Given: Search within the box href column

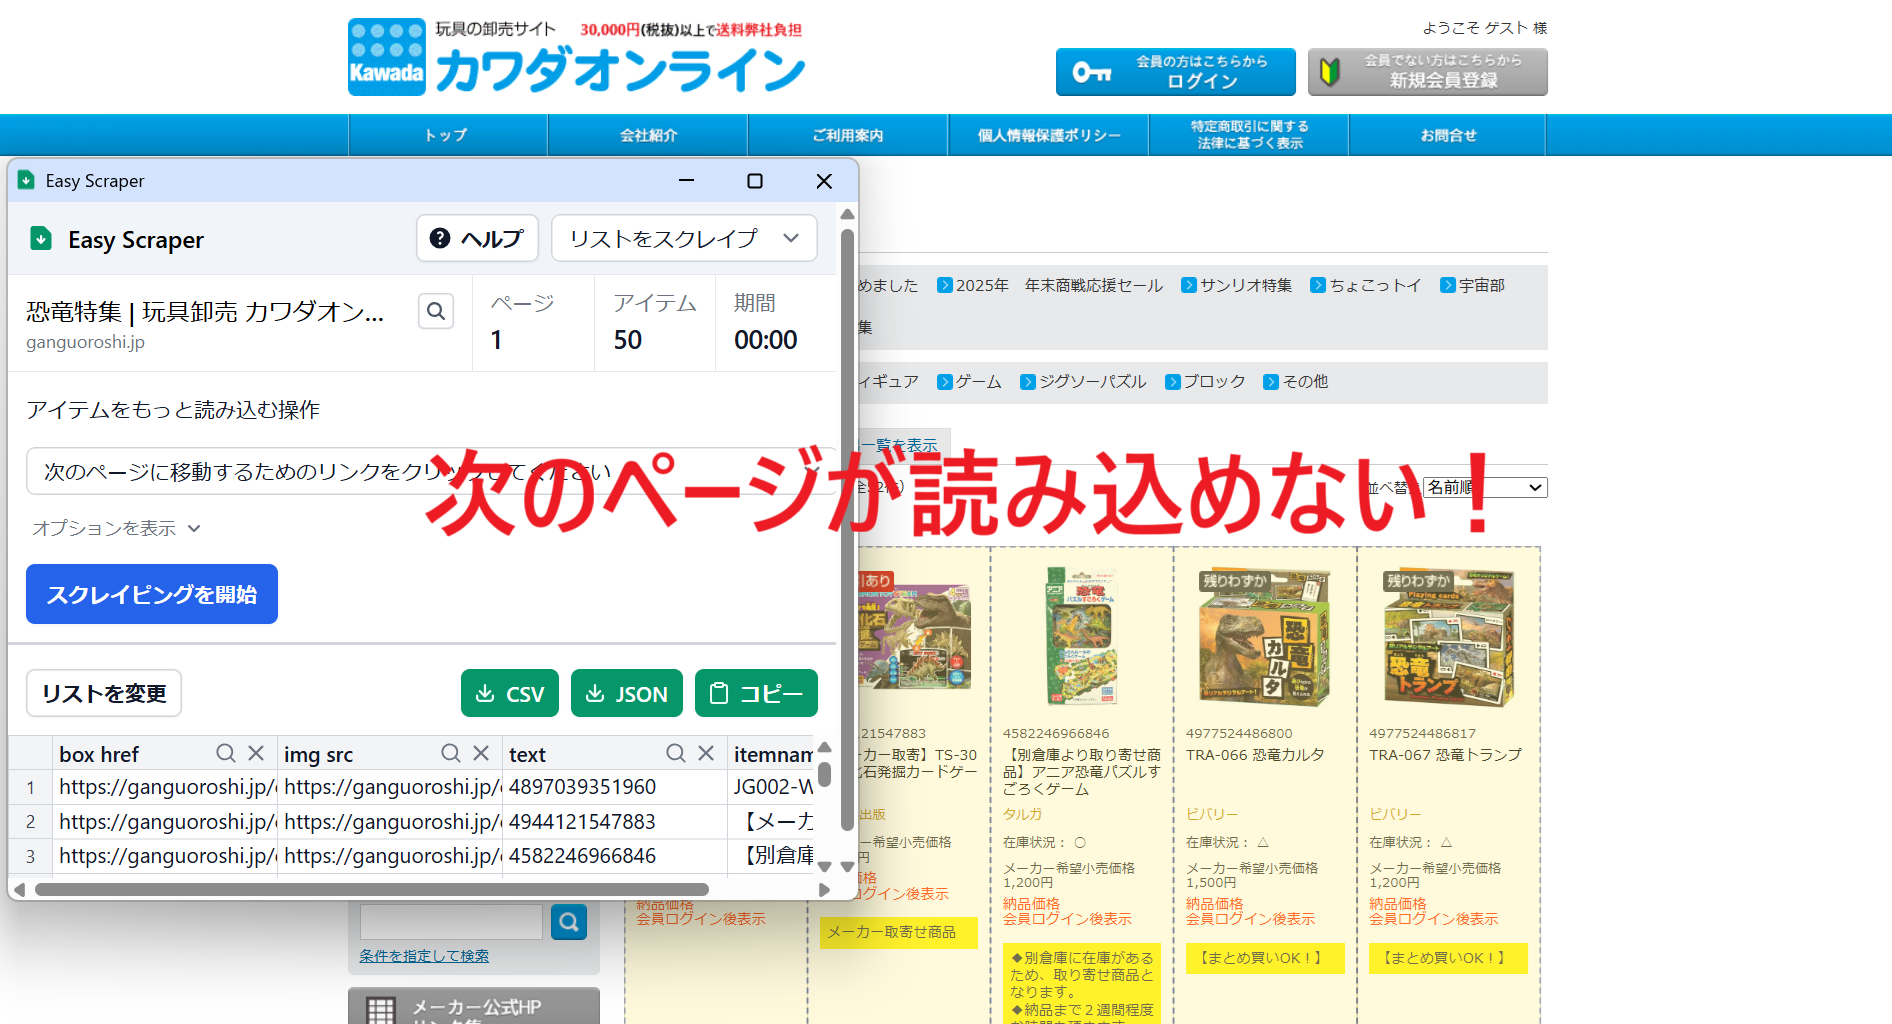Looking at the screenshot, I should [226, 753].
